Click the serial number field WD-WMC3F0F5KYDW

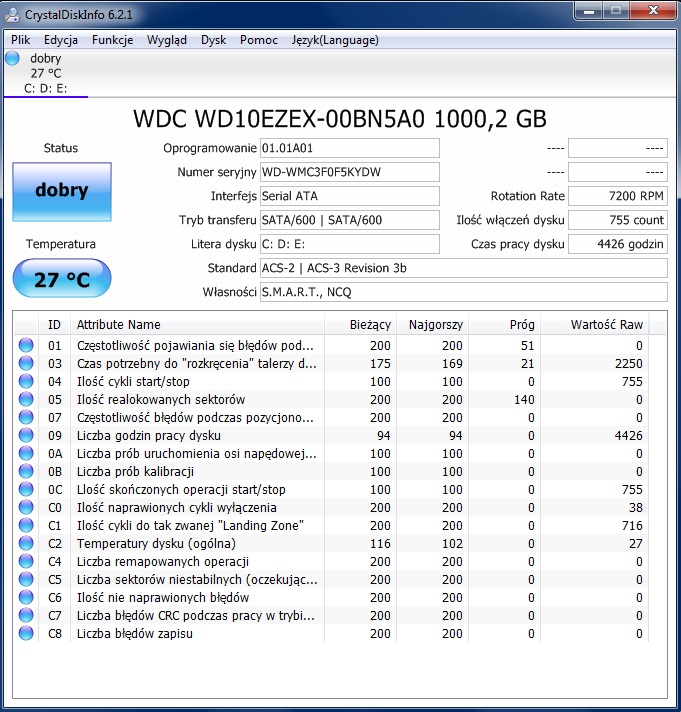pos(350,172)
